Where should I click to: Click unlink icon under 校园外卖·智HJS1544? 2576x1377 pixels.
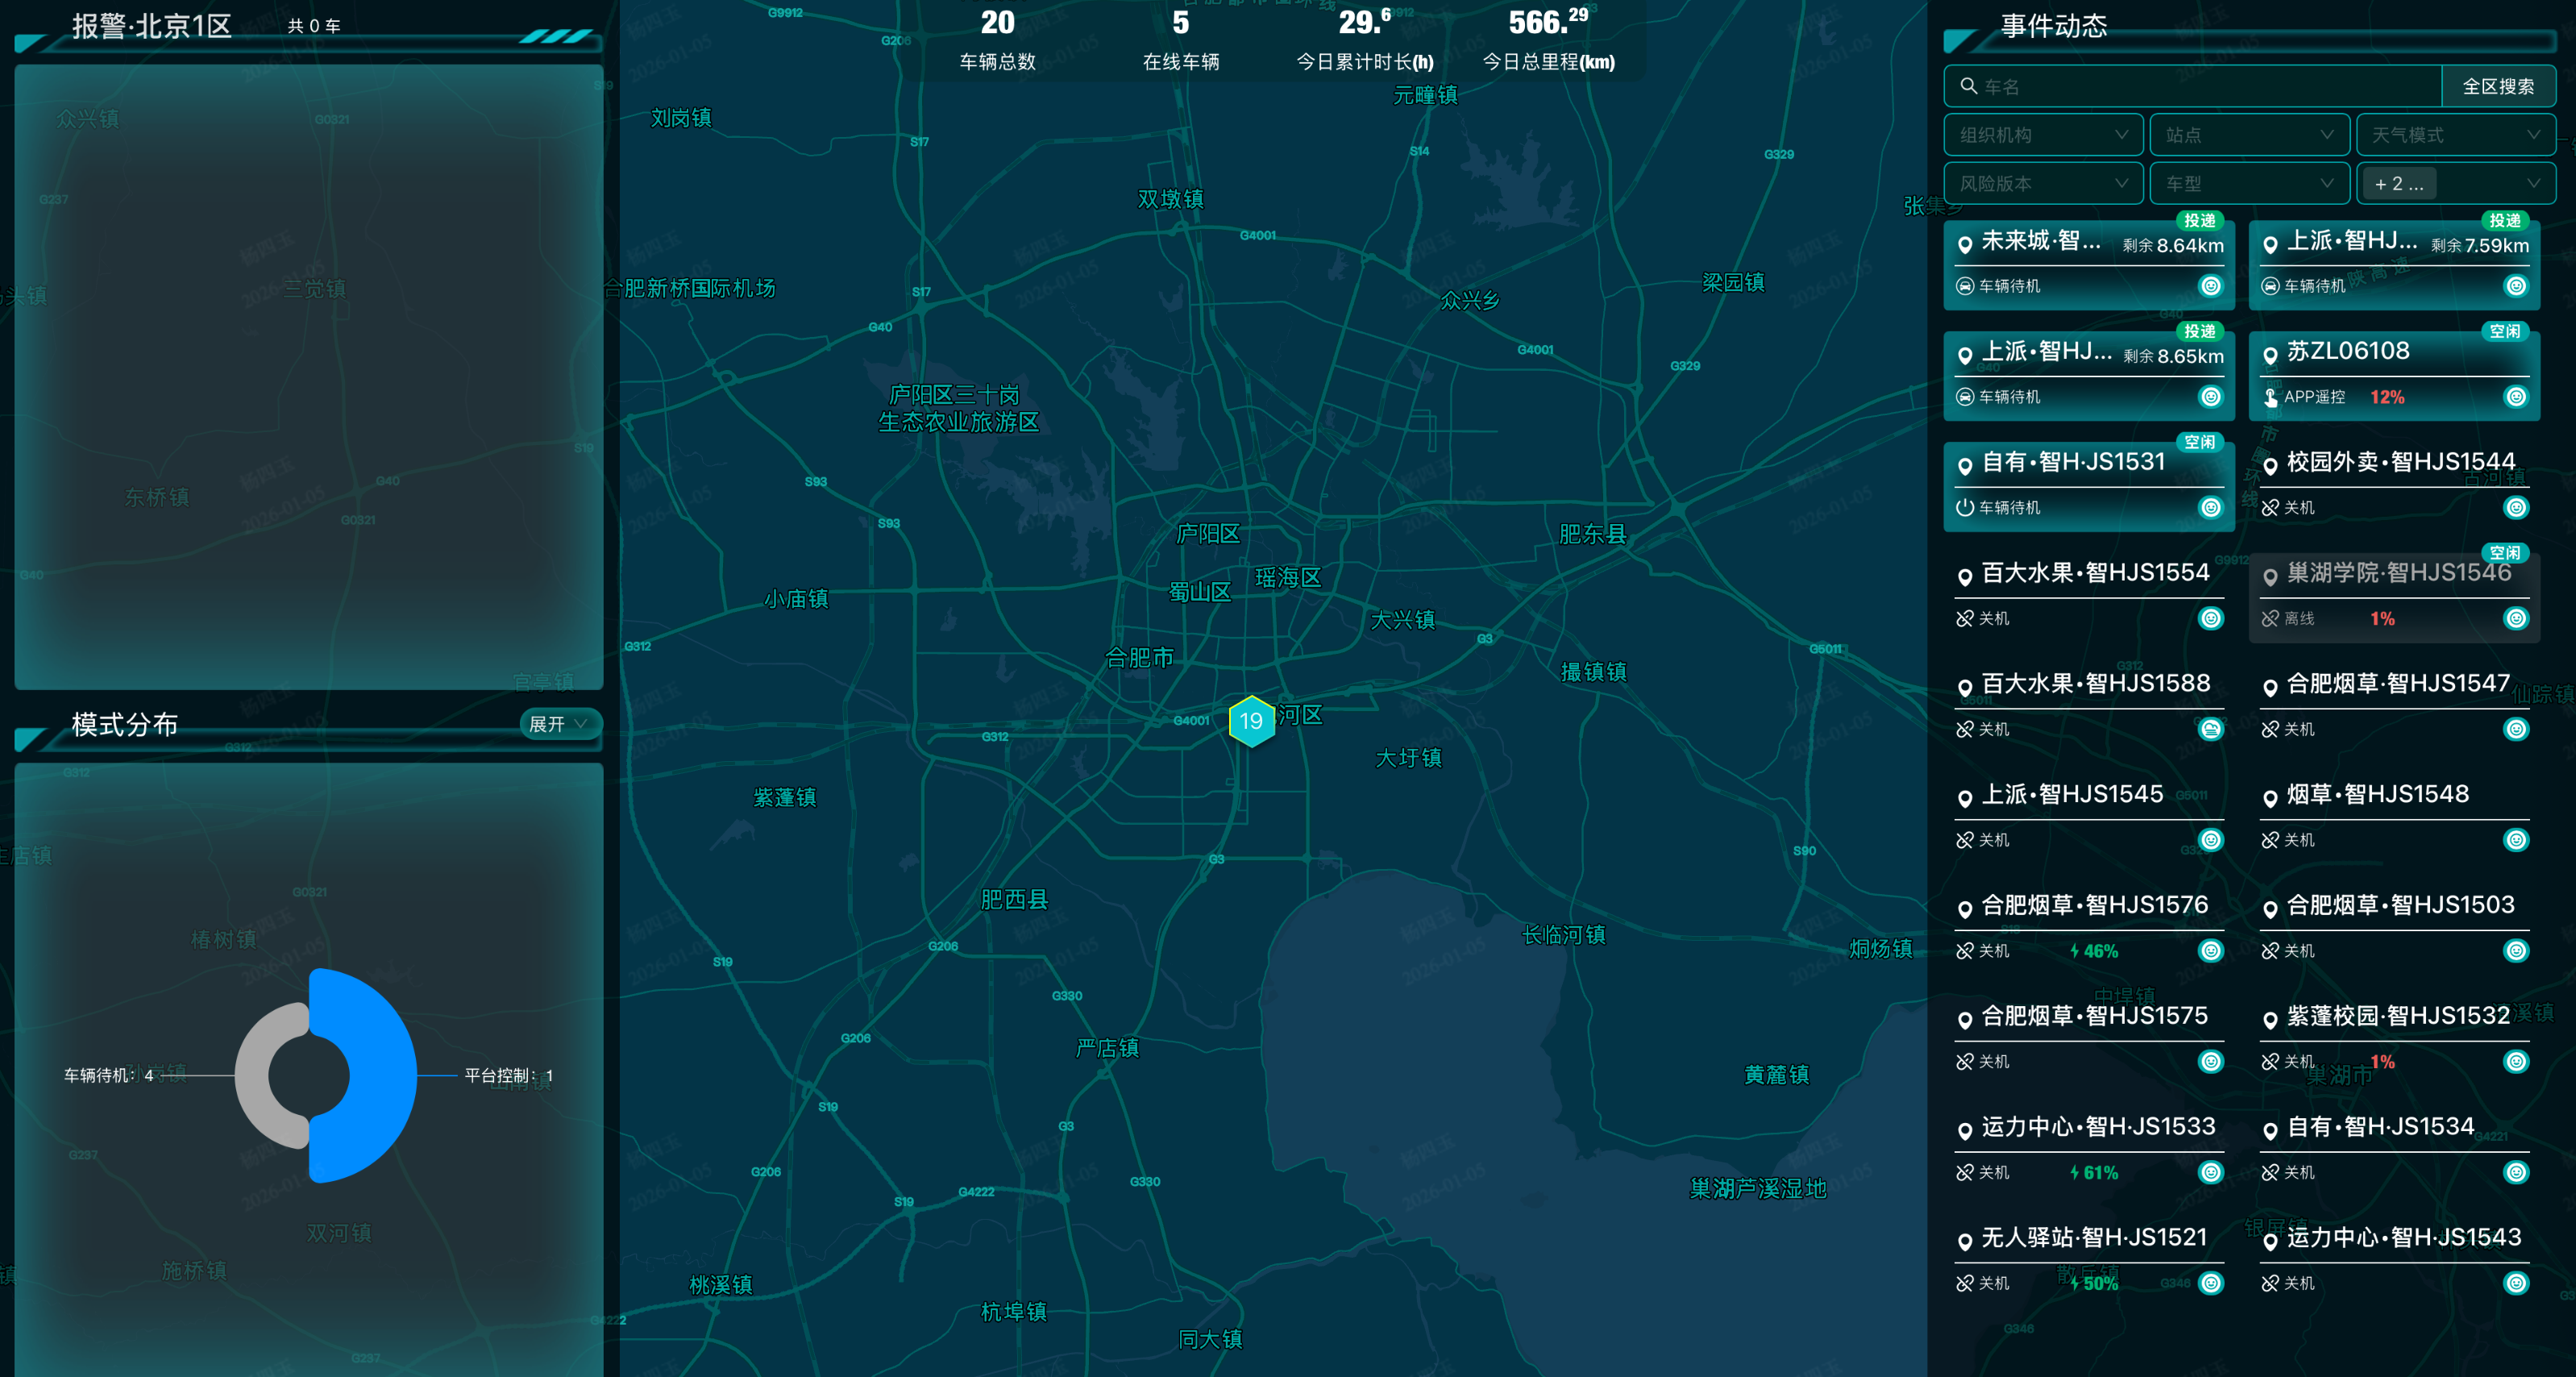tap(2270, 508)
